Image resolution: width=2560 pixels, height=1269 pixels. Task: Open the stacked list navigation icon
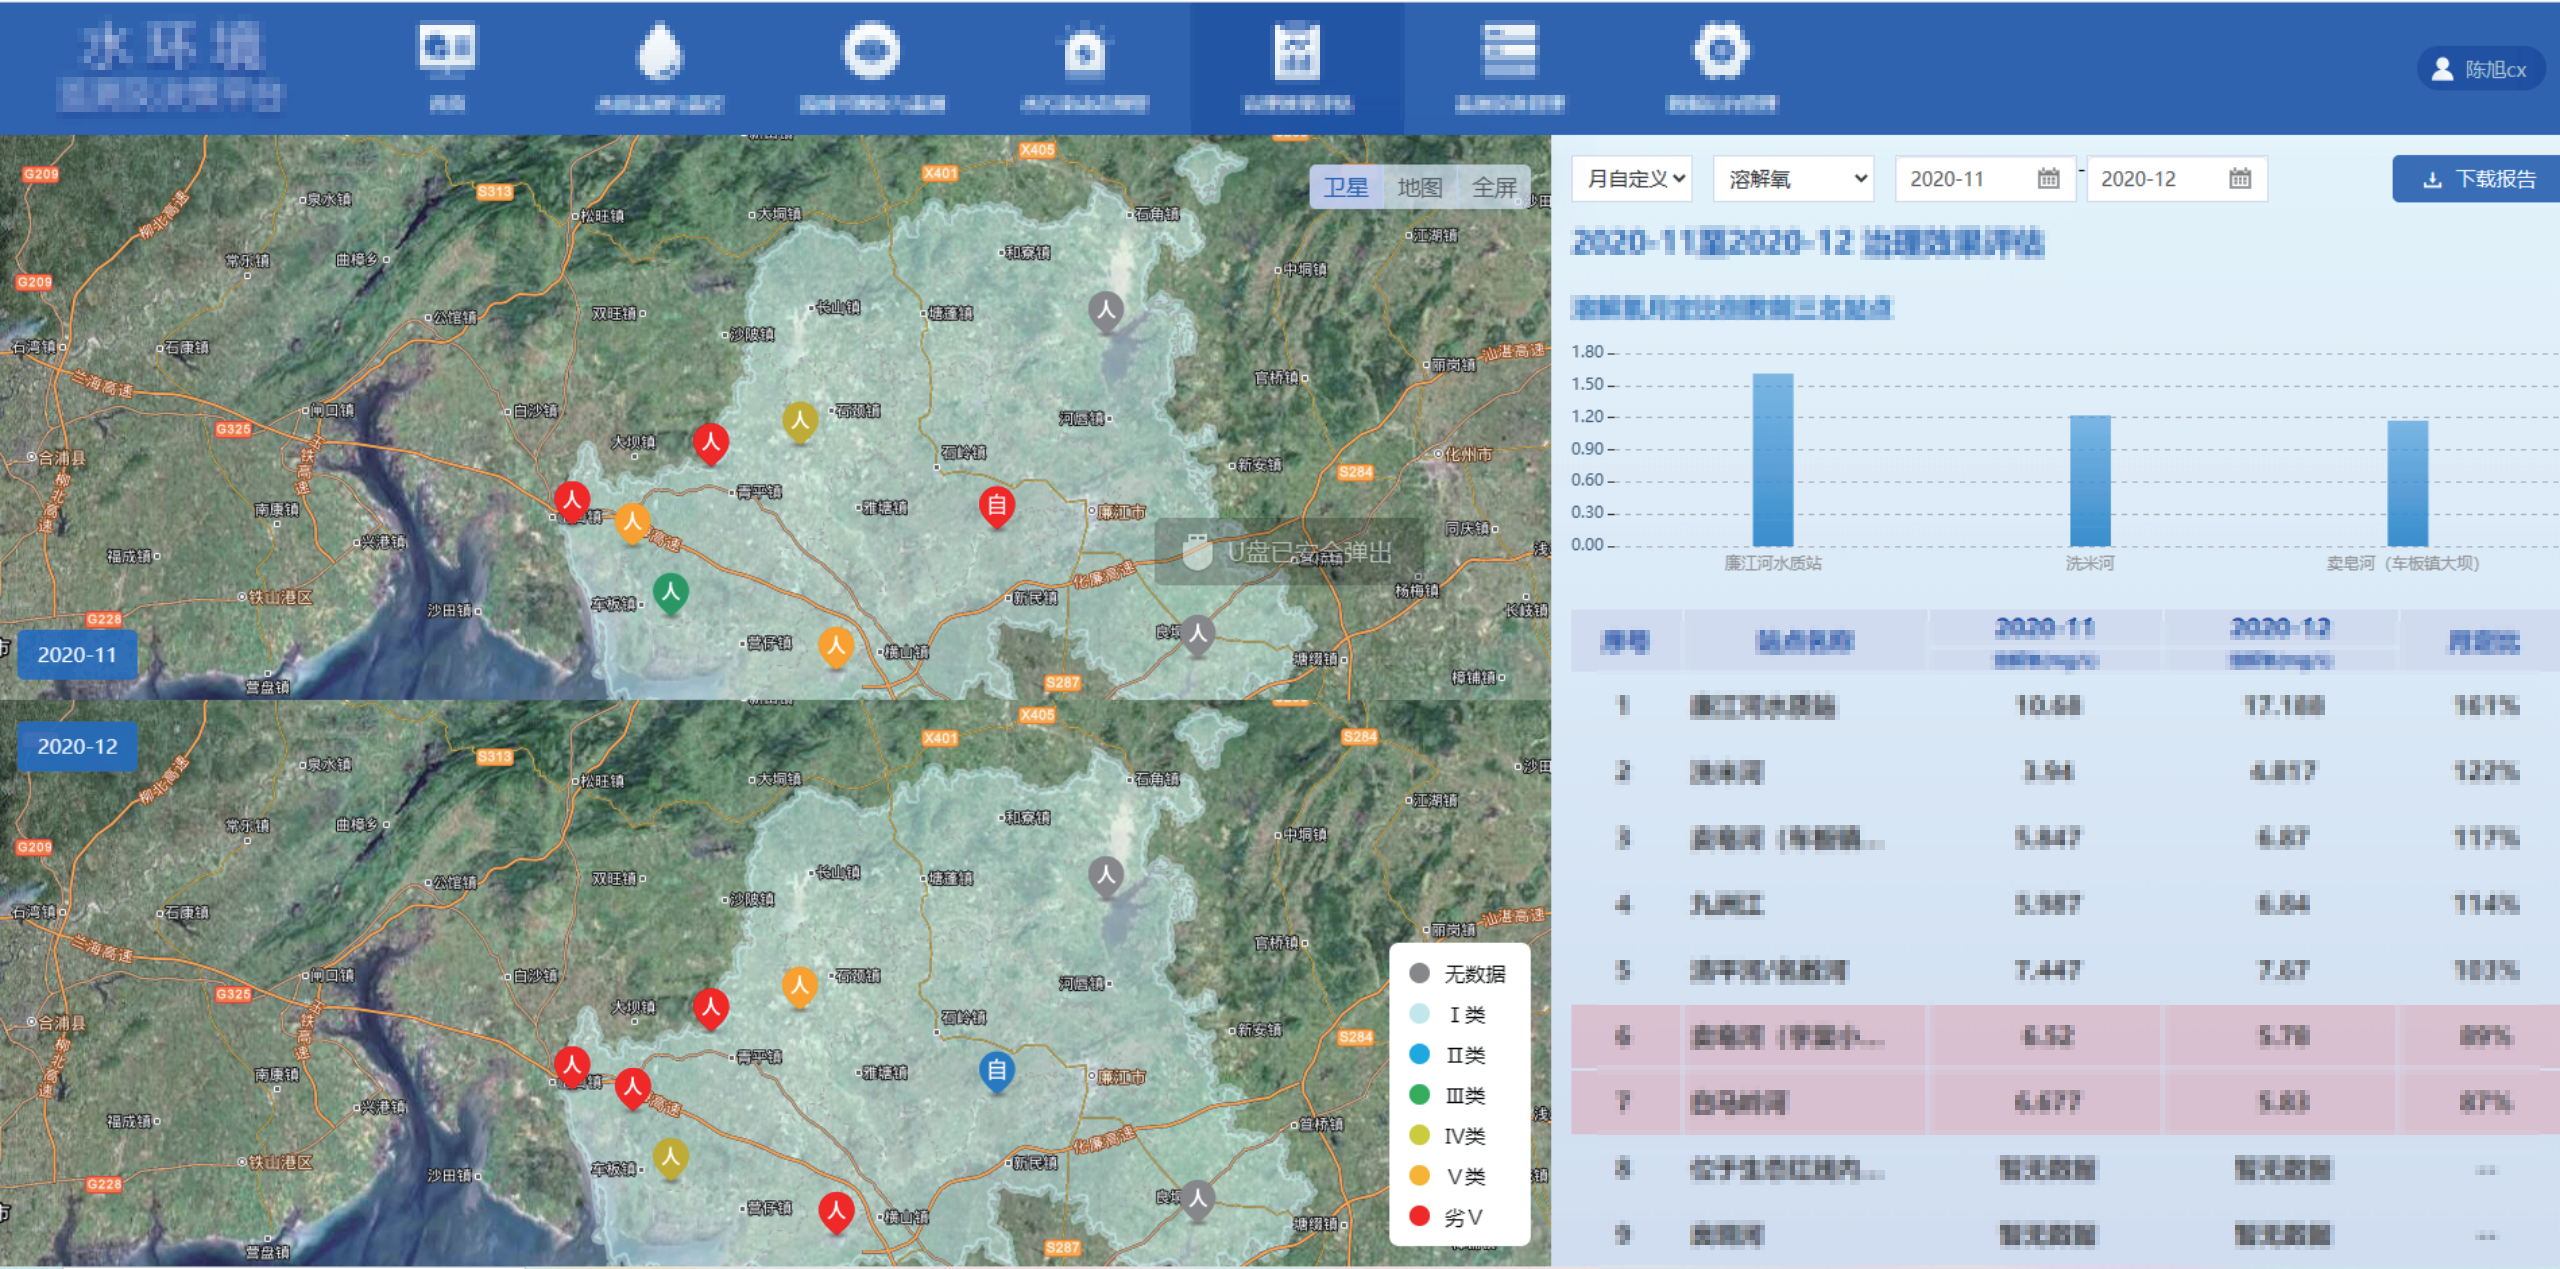pos(1509,50)
